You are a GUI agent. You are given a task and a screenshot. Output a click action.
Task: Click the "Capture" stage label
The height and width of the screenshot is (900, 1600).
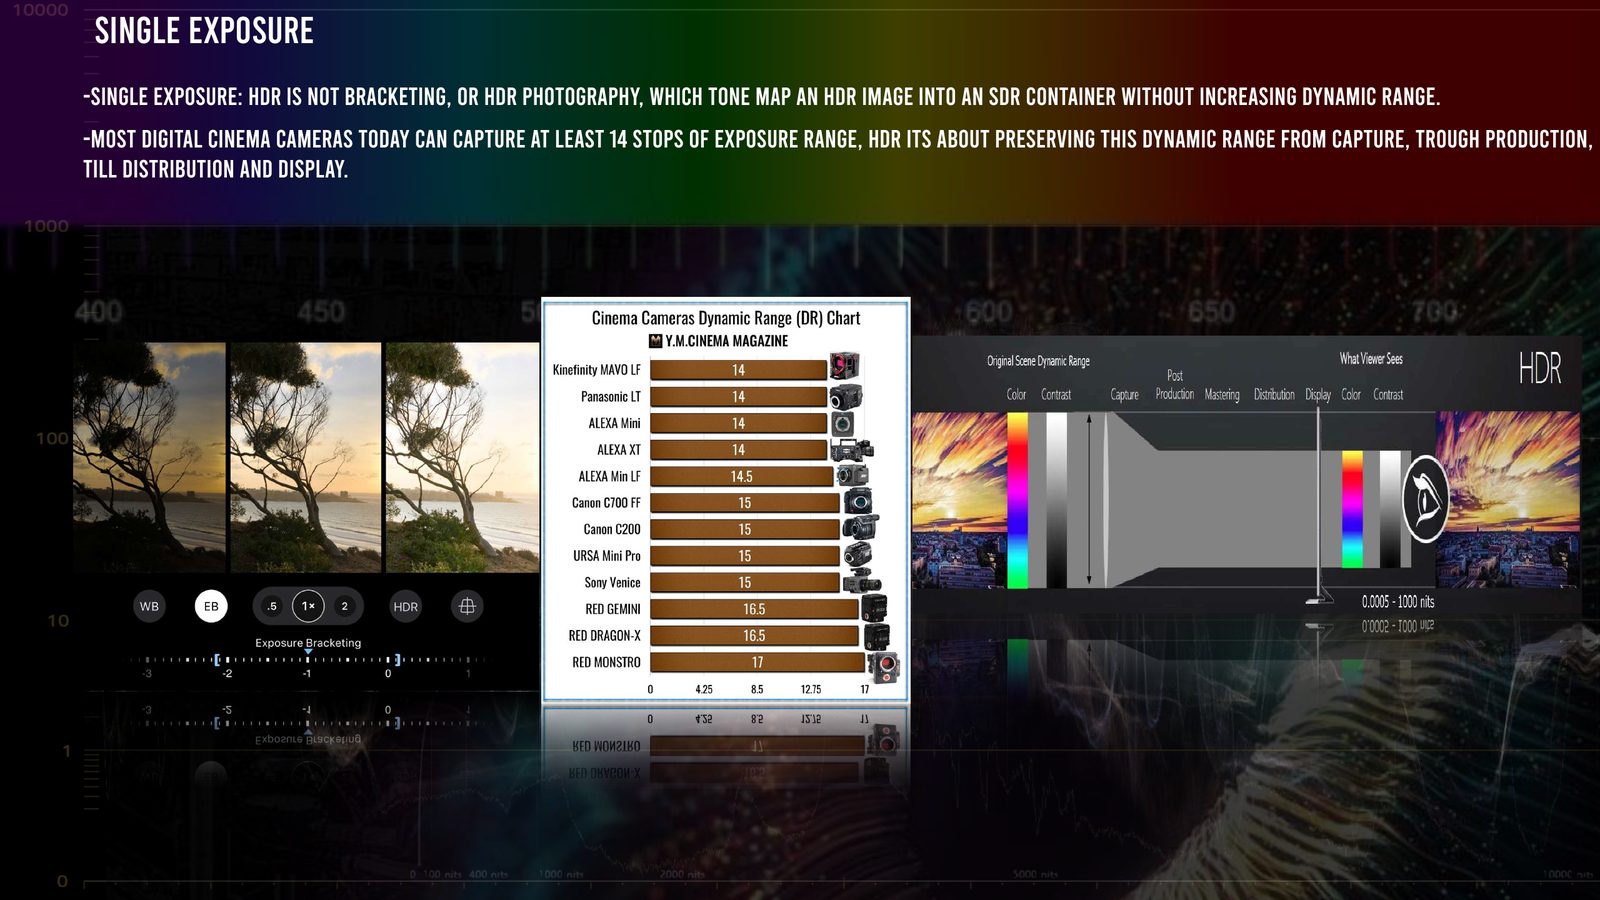click(x=1125, y=395)
